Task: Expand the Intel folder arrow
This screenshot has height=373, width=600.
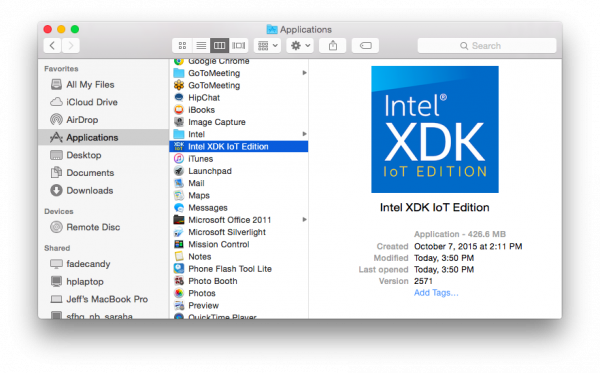Action: (x=304, y=134)
